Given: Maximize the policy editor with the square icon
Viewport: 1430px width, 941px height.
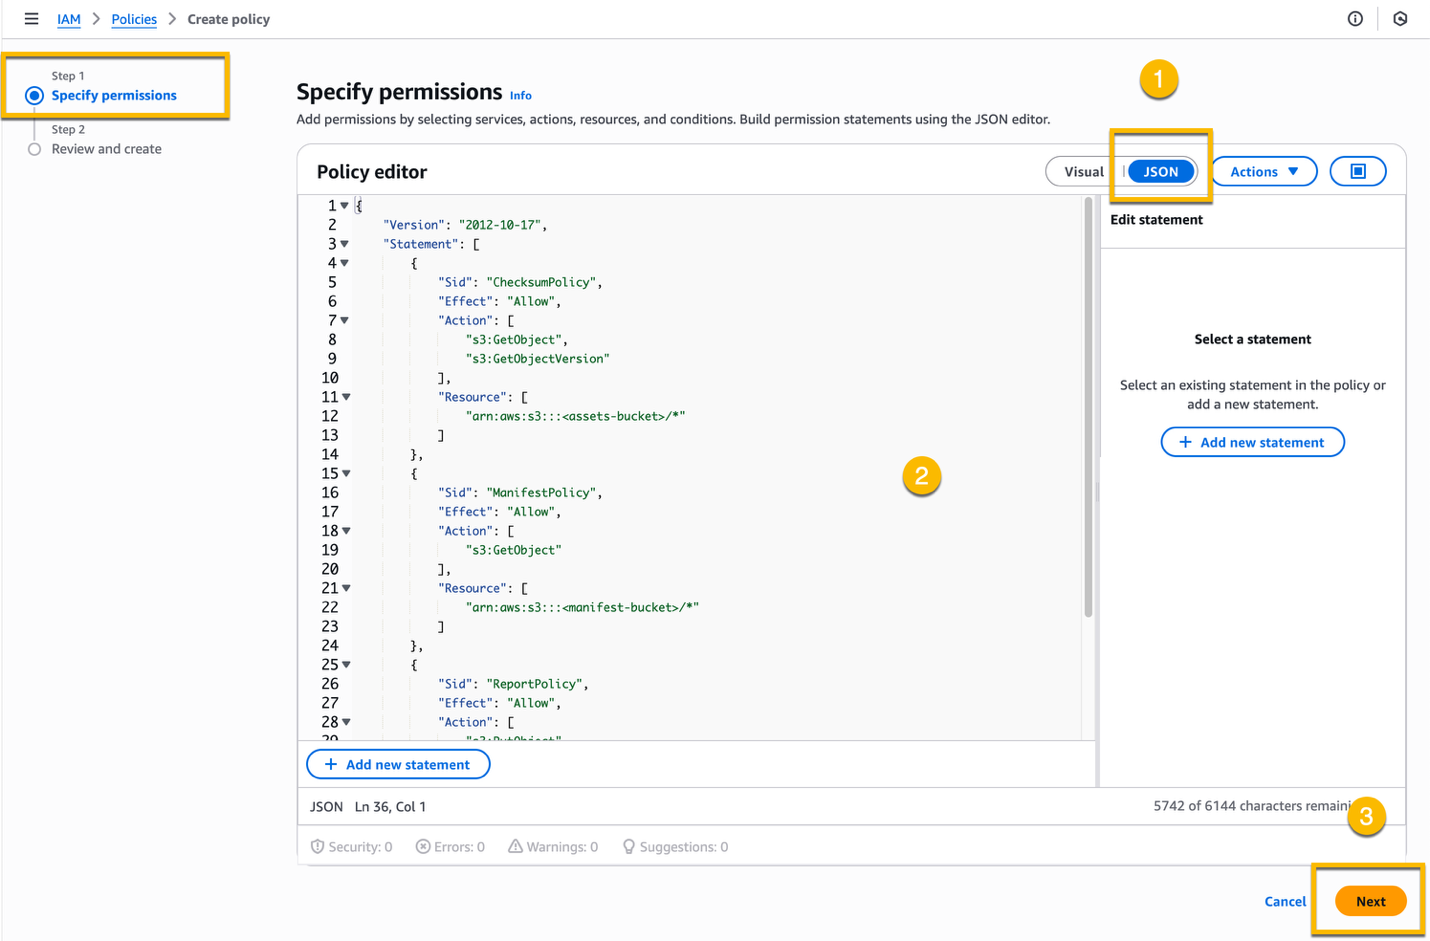Looking at the screenshot, I should [x=1358, y=170].
